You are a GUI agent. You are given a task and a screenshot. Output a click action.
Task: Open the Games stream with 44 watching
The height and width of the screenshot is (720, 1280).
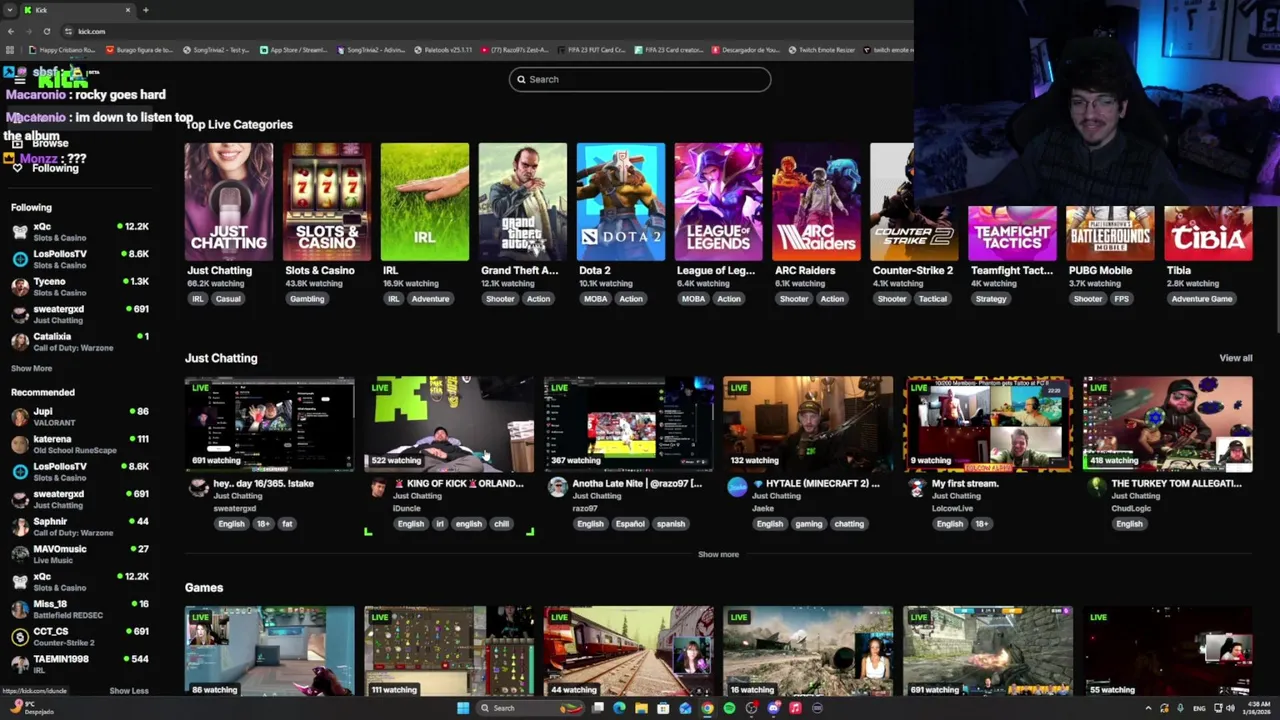coord(629,651)
